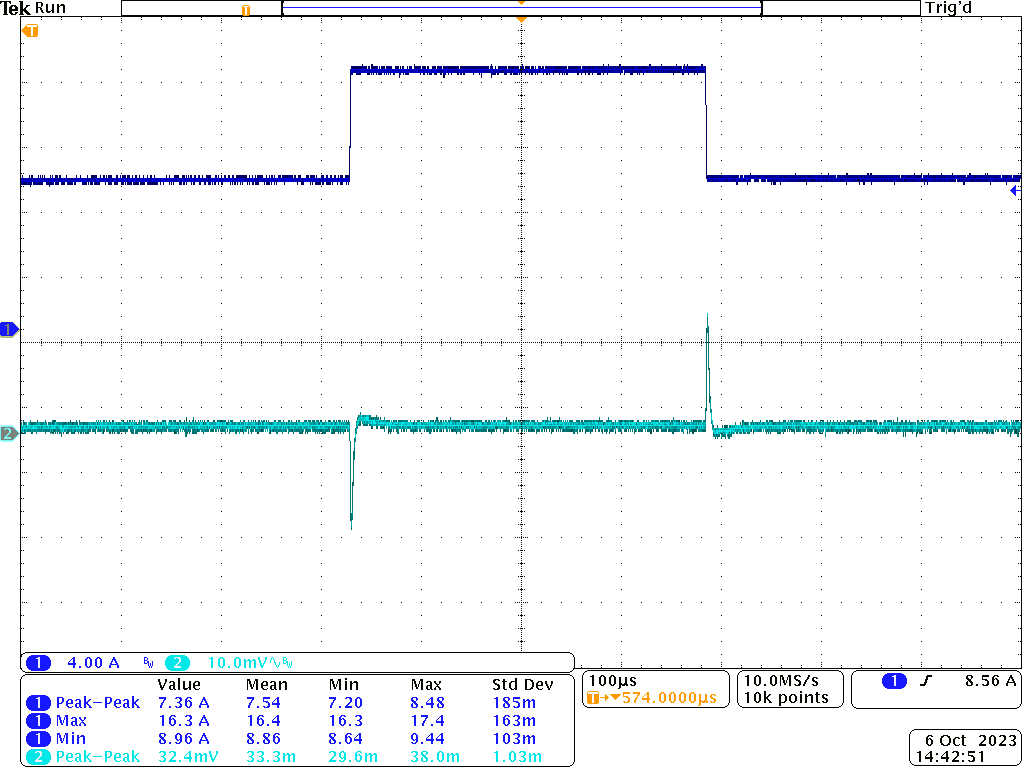Click the bandwidth limit icon beside 4.00 A
The image size is (1024, 768).
coord(147,662)
